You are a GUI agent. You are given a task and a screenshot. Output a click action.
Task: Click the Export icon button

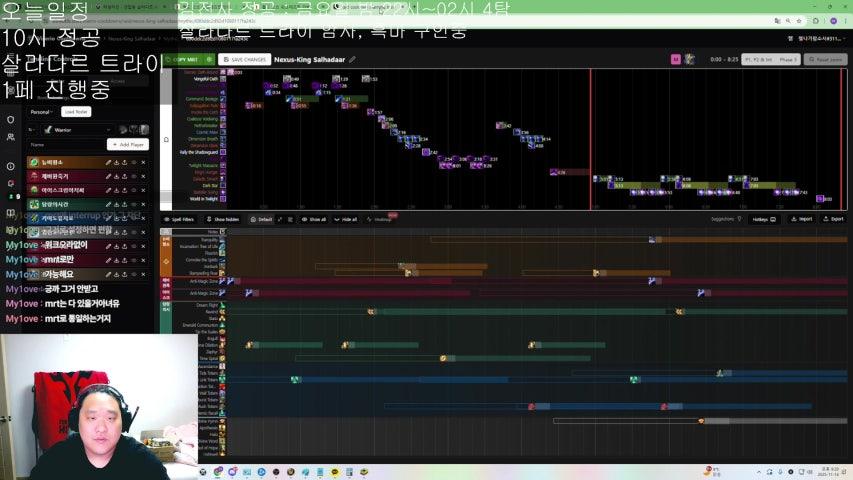(x=832, y=219)
